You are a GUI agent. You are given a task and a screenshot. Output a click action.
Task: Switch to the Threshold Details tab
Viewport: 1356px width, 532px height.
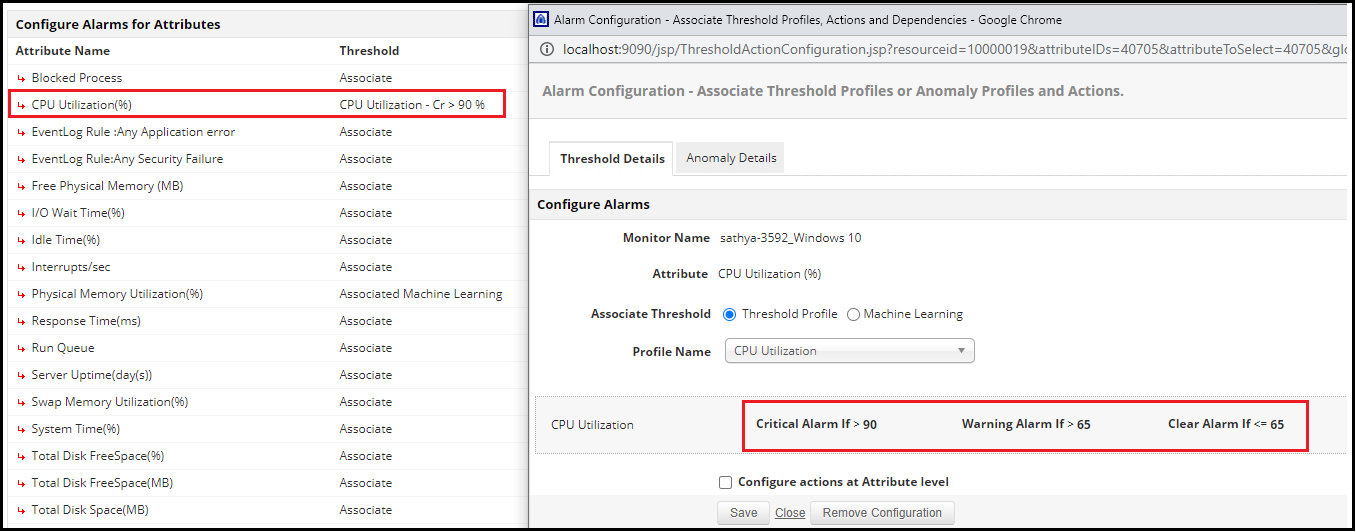coord(612,158)
